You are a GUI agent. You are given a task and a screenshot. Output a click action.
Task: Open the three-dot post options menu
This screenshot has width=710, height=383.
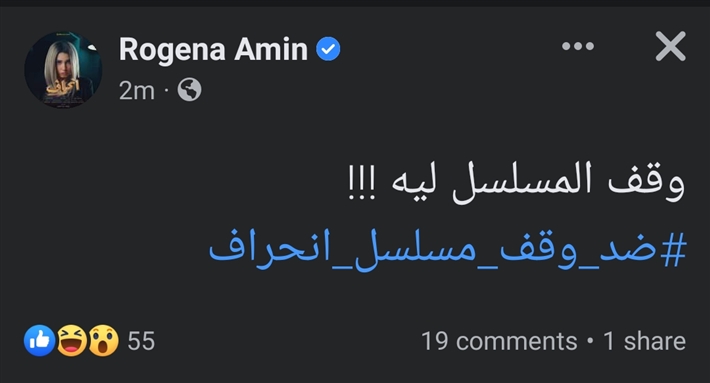coord(577,46)
